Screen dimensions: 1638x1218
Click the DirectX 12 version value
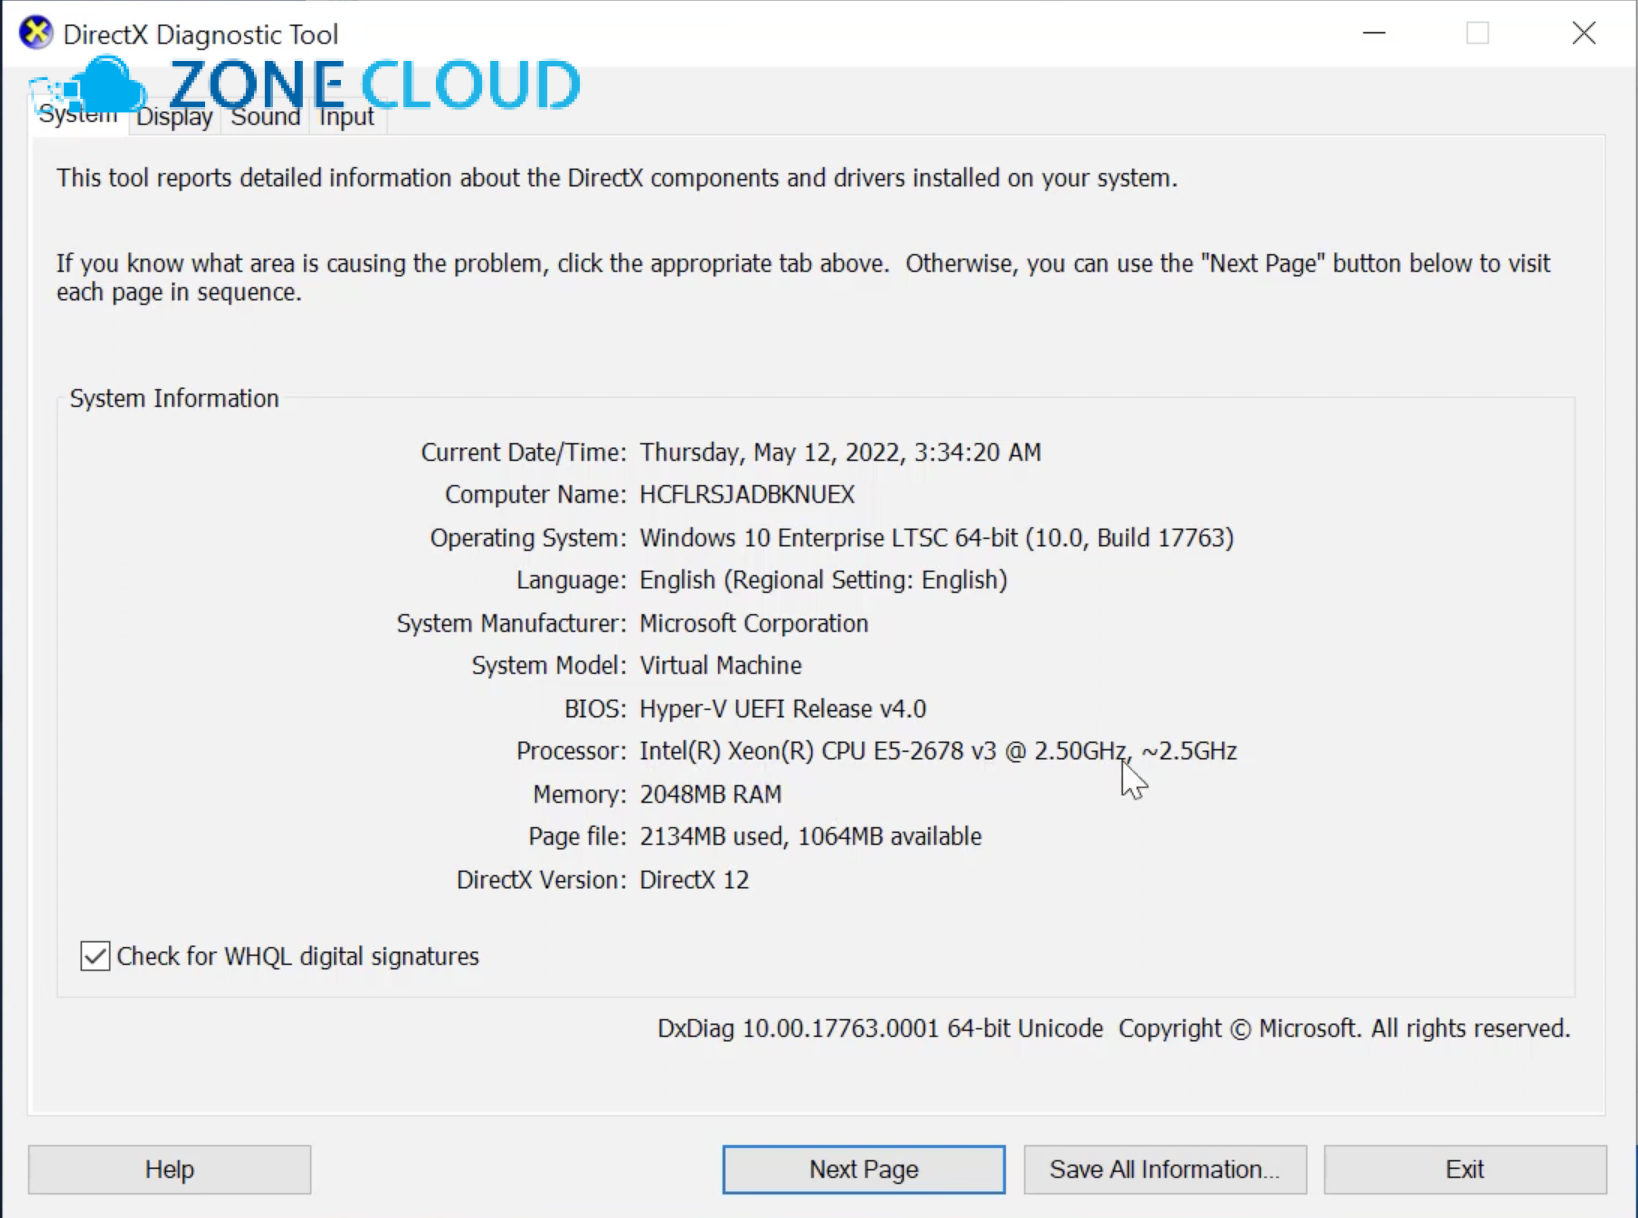point(695,880)
